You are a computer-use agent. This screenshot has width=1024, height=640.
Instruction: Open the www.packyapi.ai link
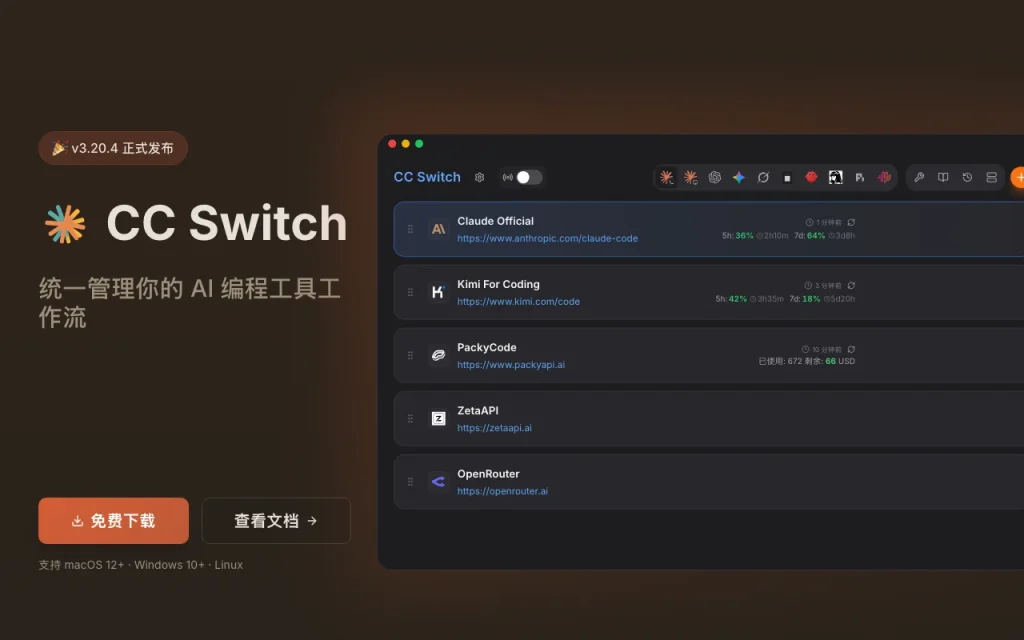pos(511,365)
